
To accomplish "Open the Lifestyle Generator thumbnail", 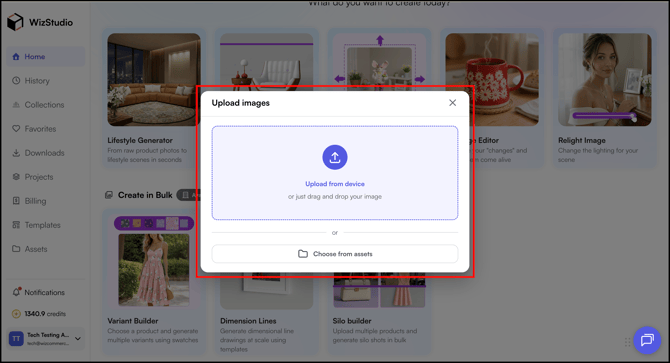I will click(x=154, y=79).
